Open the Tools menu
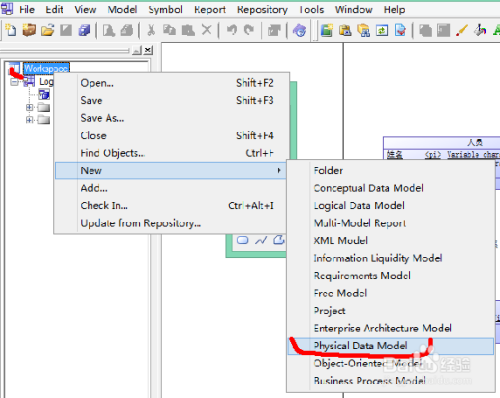Screen dimensions: 500x398 311,10
